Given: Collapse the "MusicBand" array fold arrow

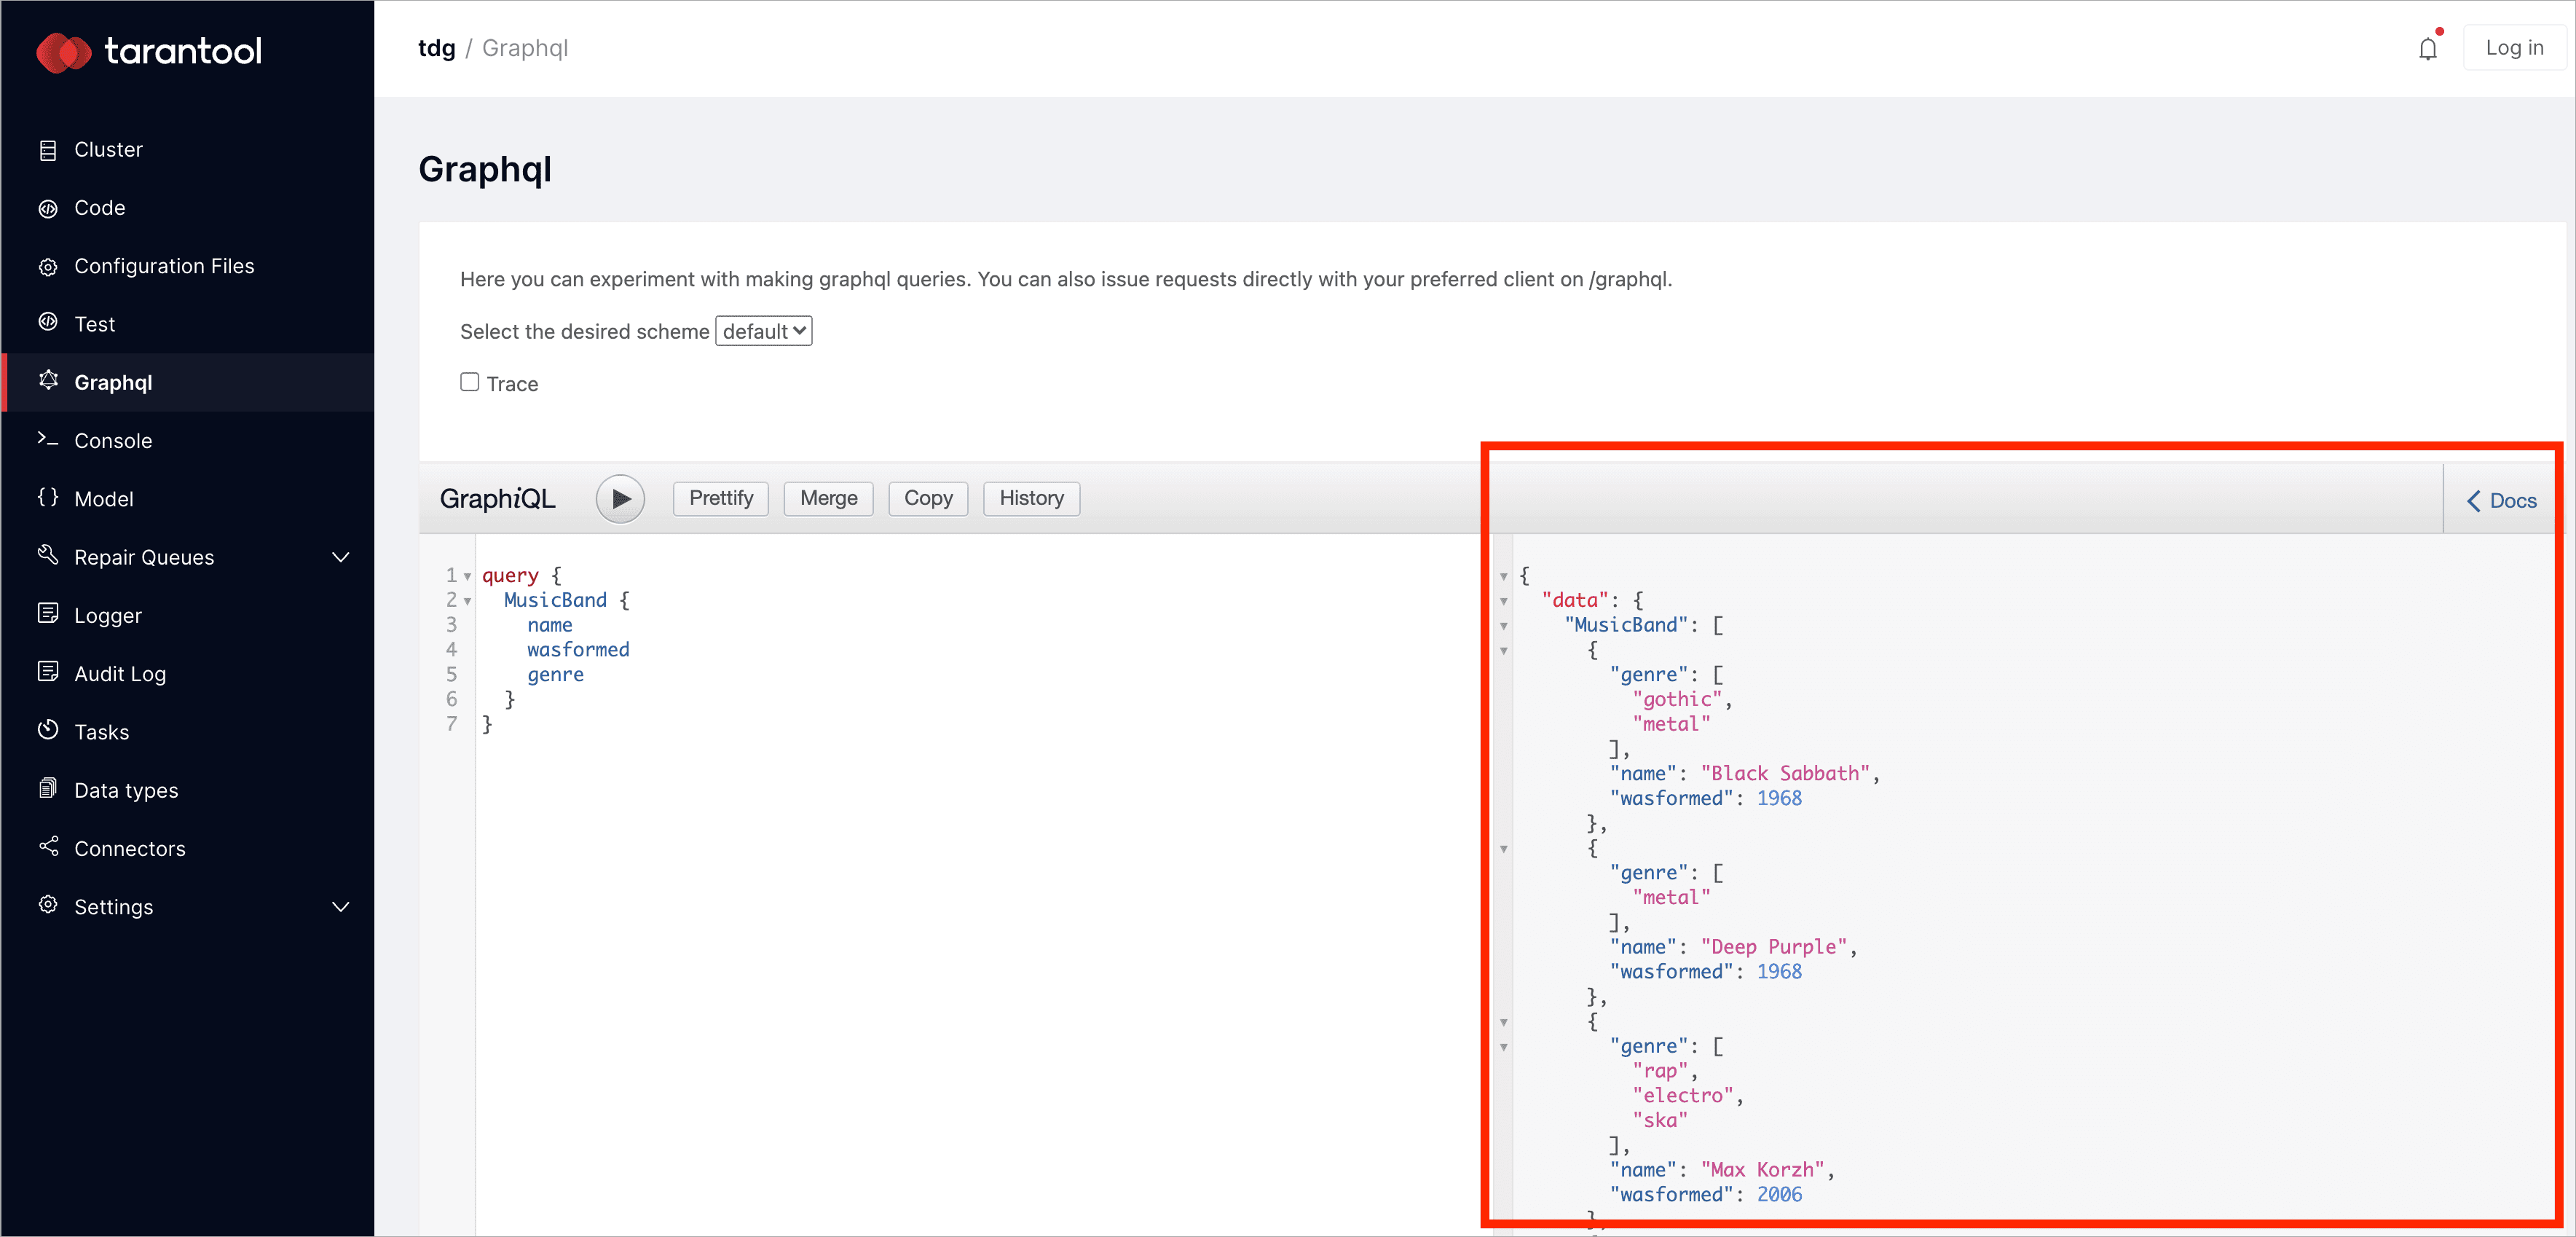Looking at the screenshot, I should coord(1504,627).
